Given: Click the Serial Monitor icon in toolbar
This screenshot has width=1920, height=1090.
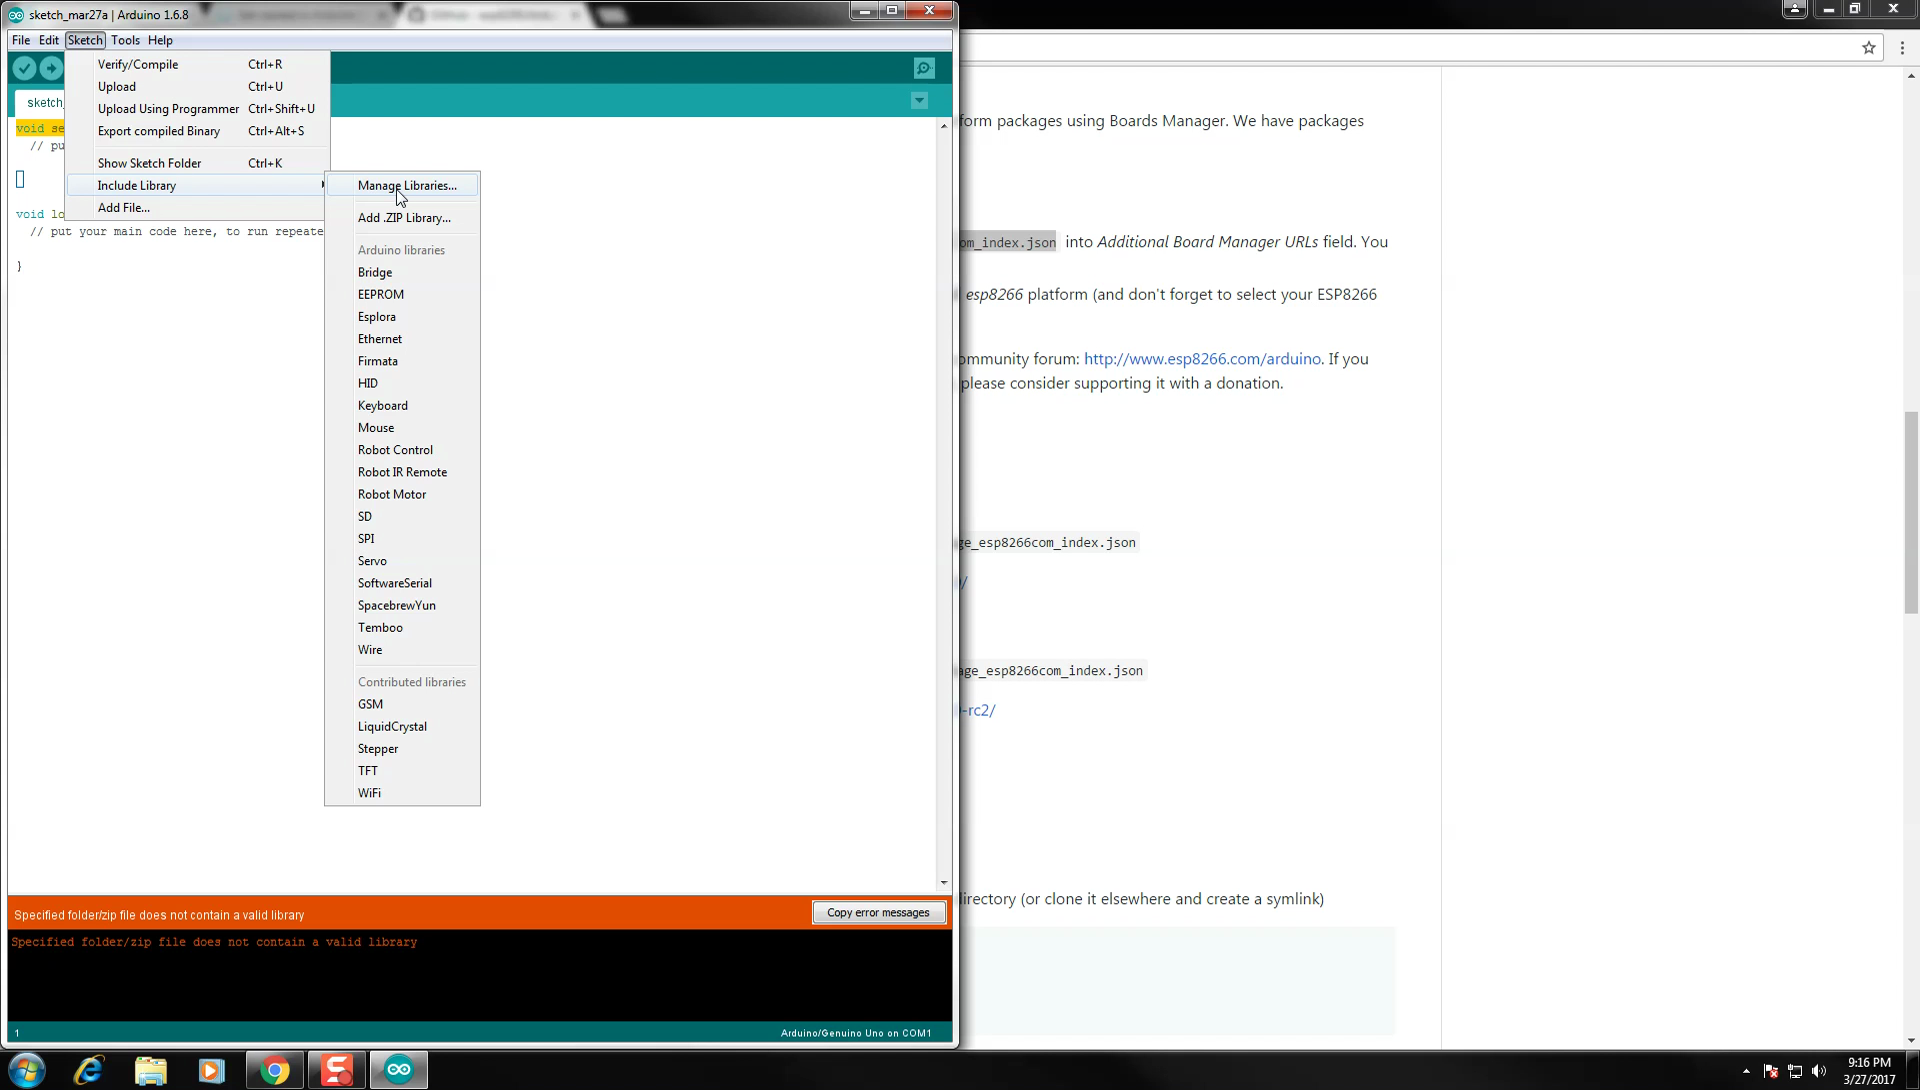Looking at the screenshot, I should pyautogui.click(x=923, y=67).
